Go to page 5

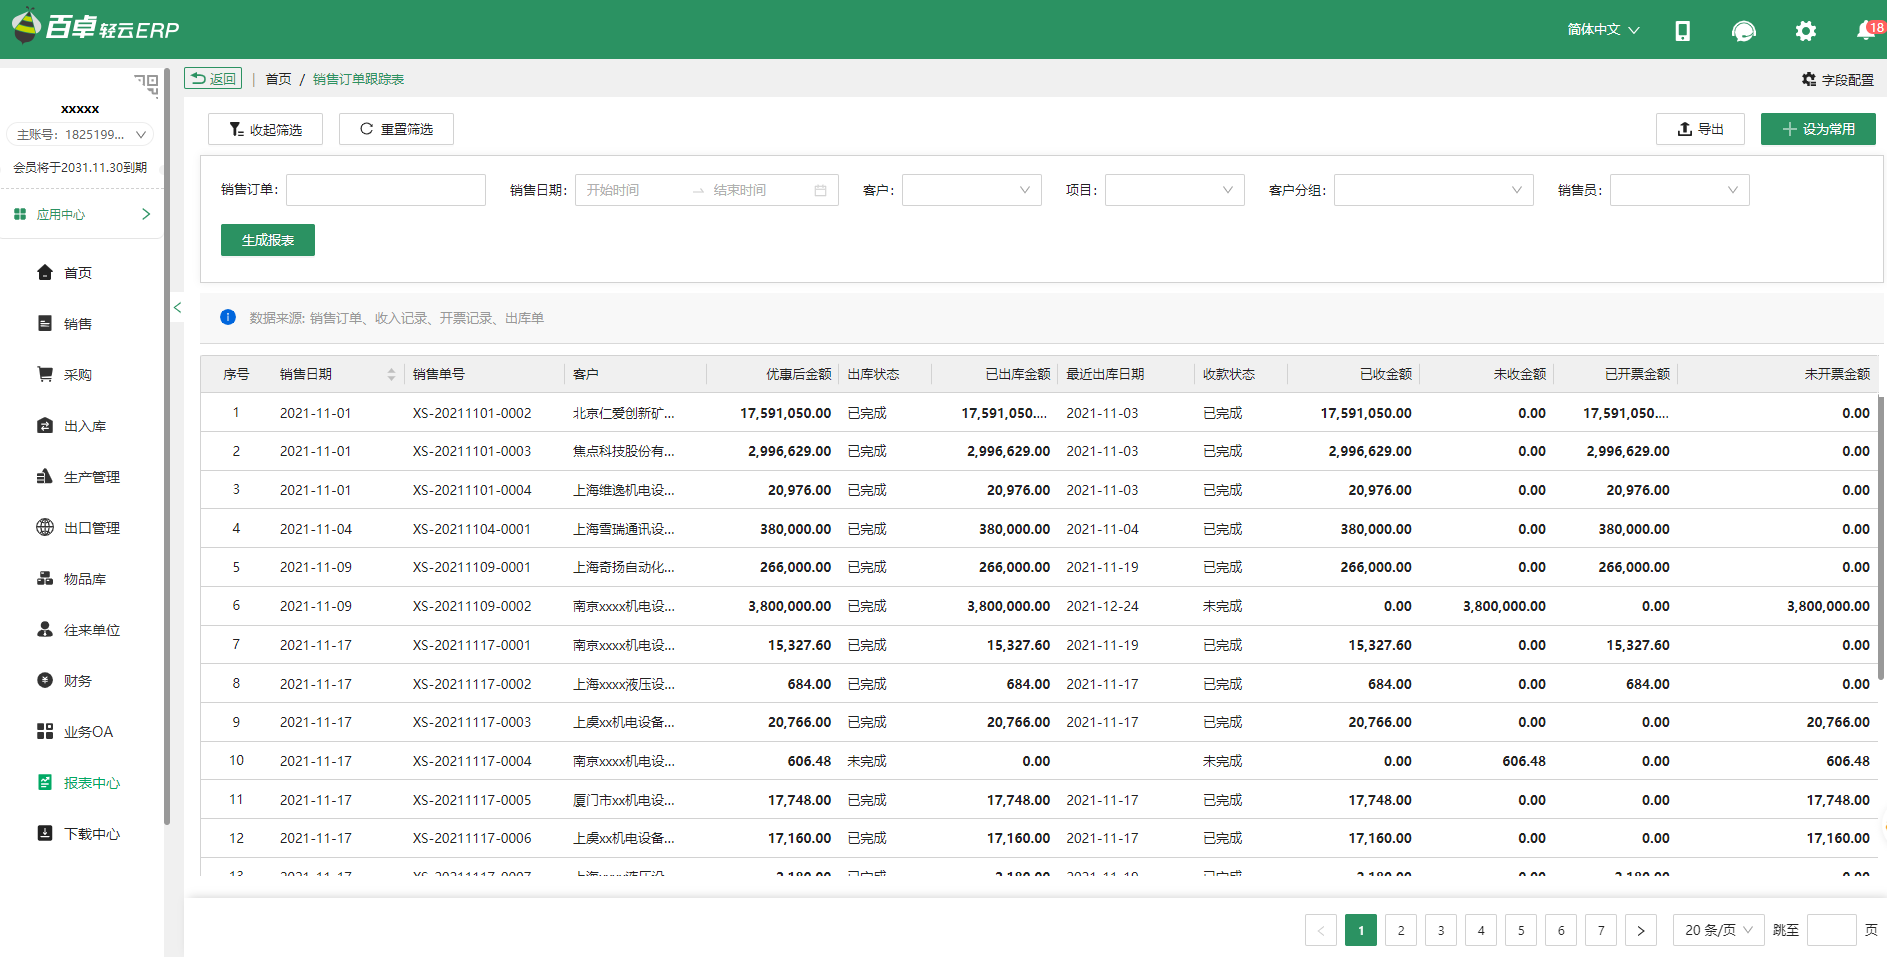tap(1521, 930)
